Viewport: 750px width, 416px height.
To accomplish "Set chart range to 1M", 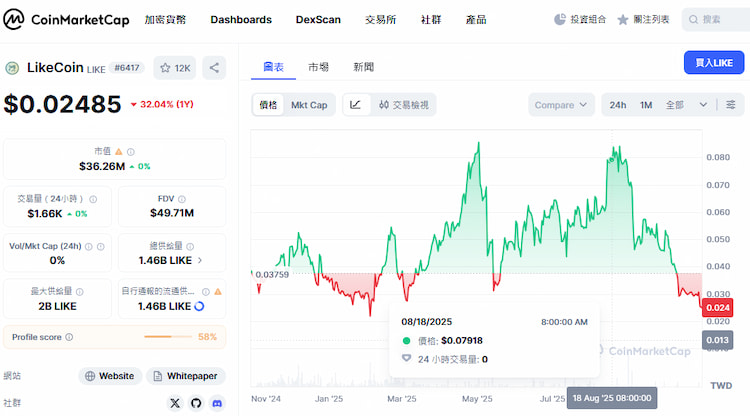I will tap(646, 105).
